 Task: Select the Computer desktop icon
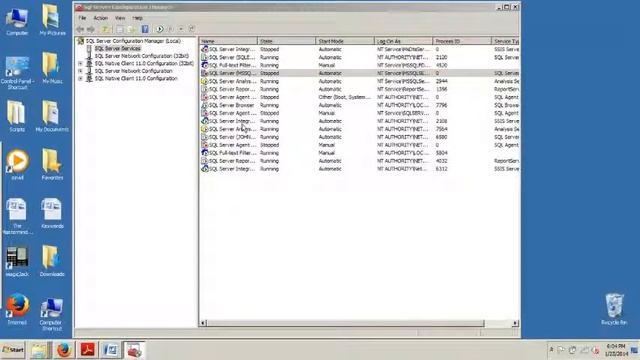pyautogui.click(x=17, y=20)
